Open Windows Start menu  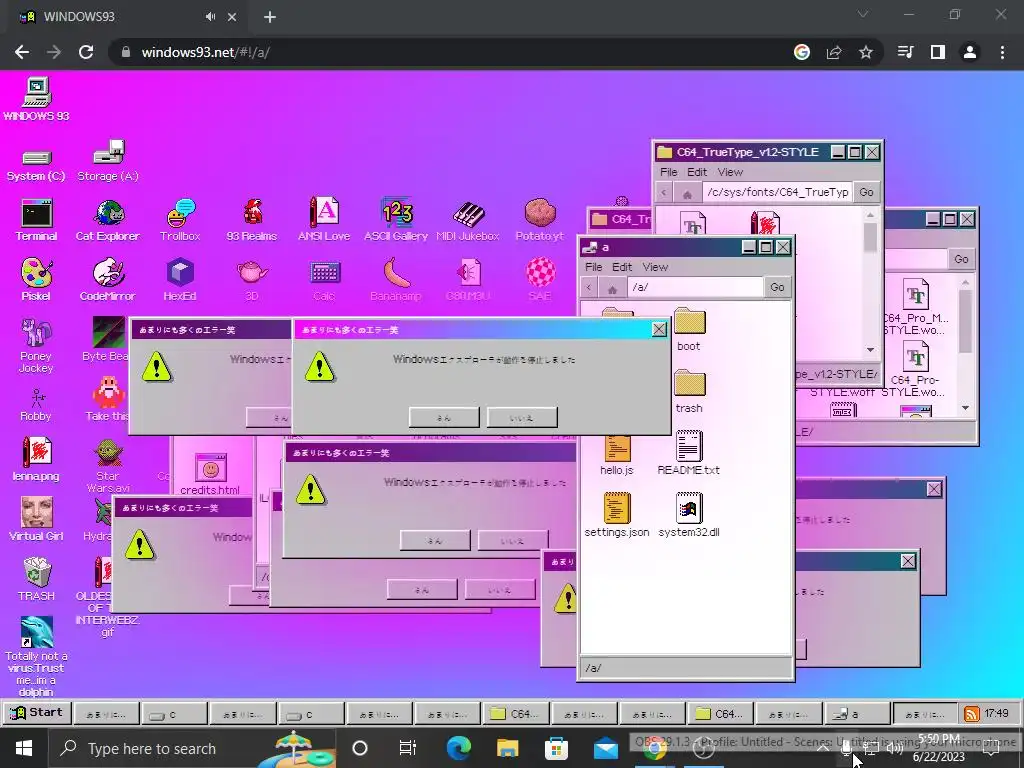pyautogui.click(x=24, y=748)
